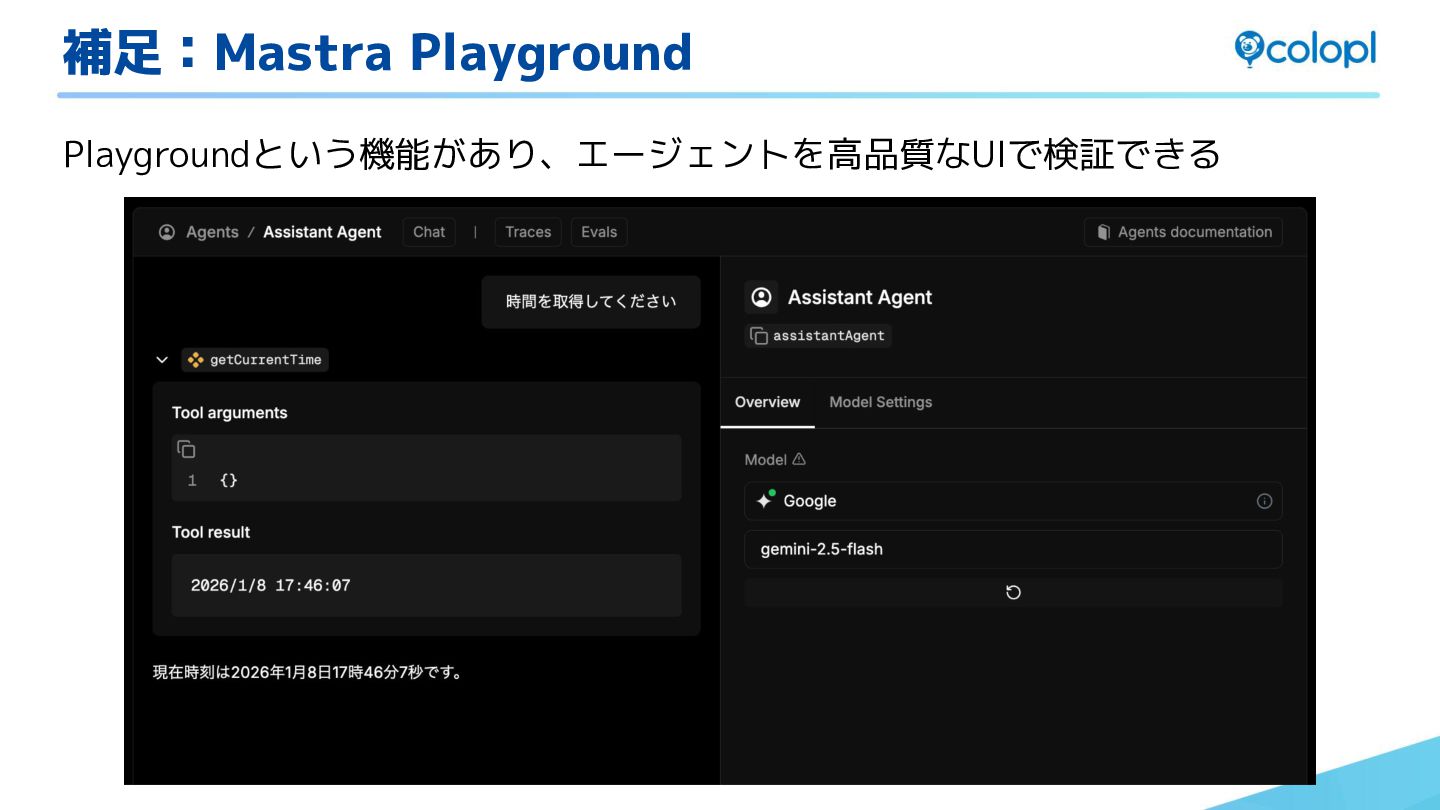The height and width of the screenshot is (810, 1440).
Task: Click the agent reply 現在時刻は2026年1月8日 text
Action: [x=308, y=672]
